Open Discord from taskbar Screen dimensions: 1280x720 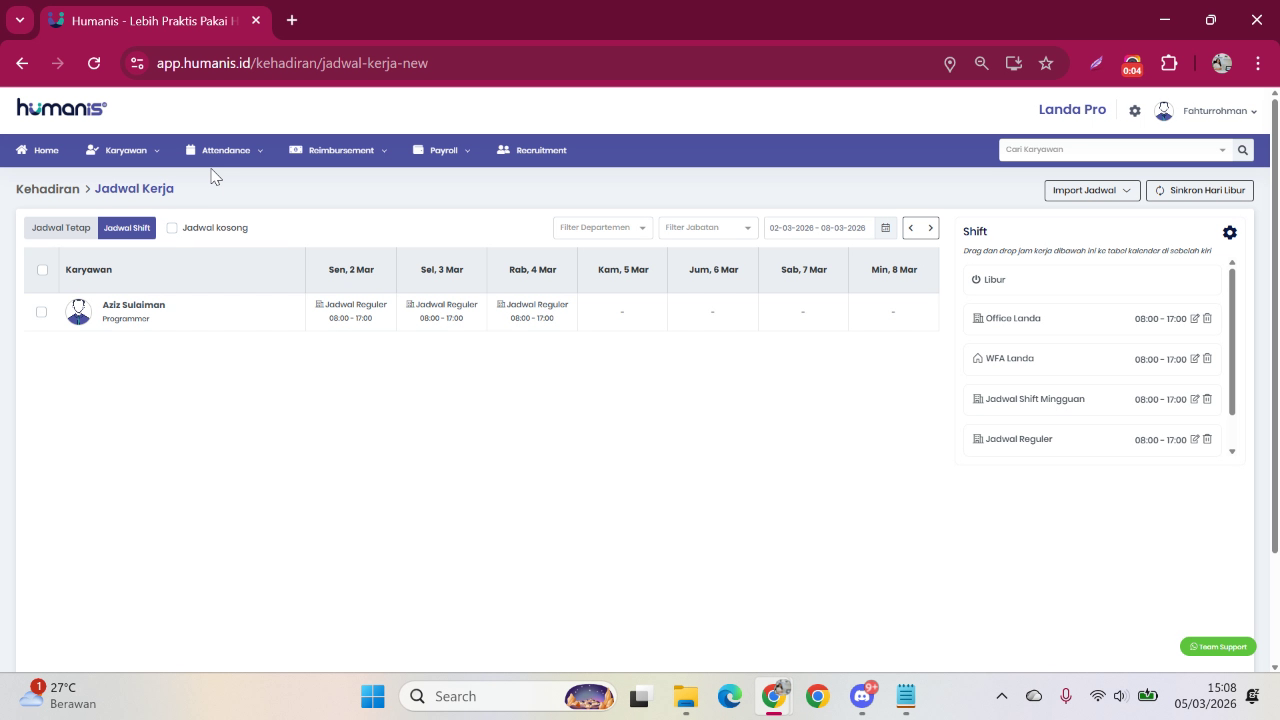pos(862,696)
